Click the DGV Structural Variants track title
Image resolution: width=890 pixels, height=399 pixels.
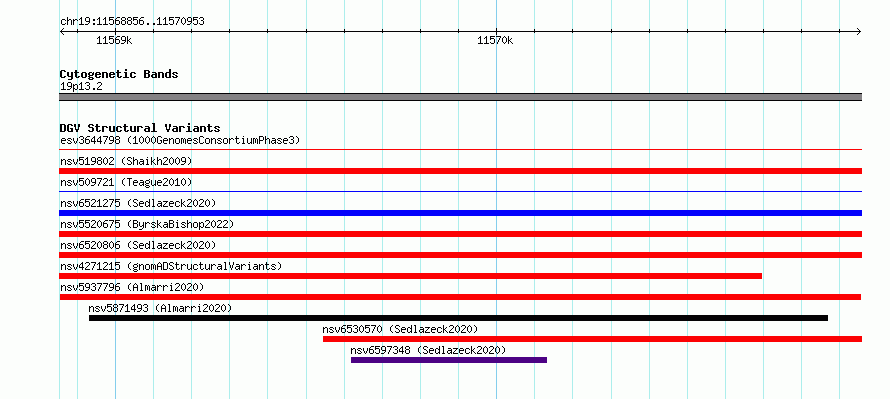[140, 128]
